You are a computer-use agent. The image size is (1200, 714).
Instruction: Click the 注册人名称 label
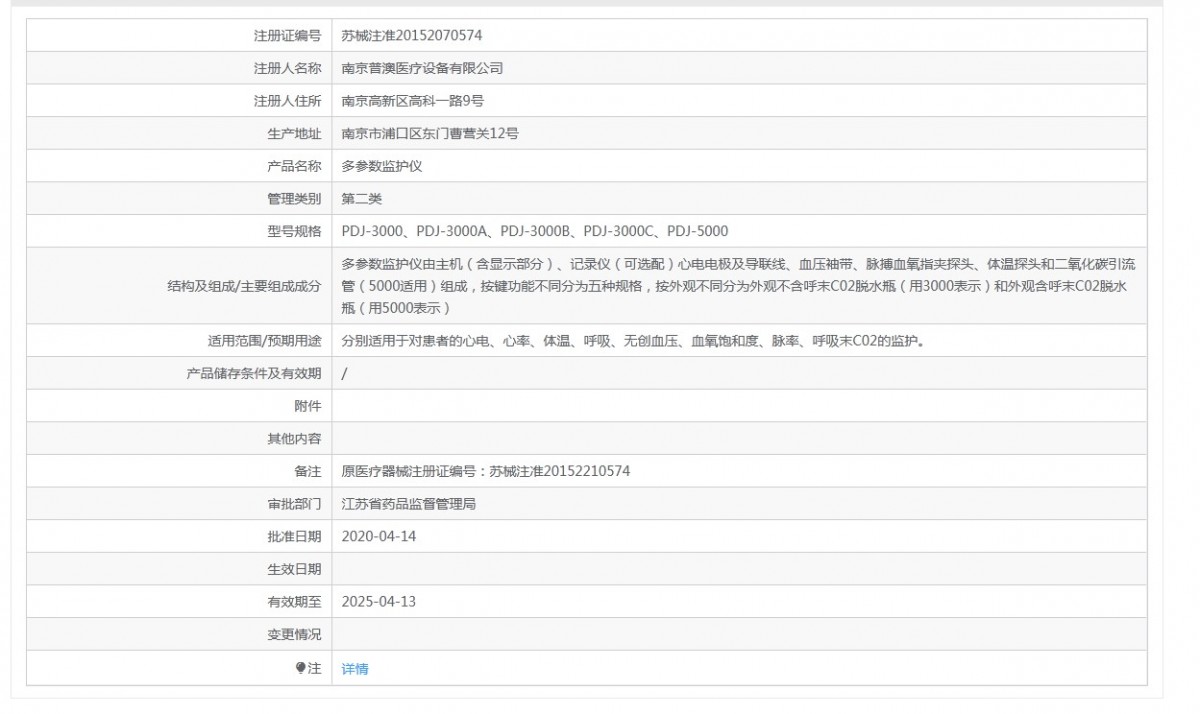click(x=288, y=68)
